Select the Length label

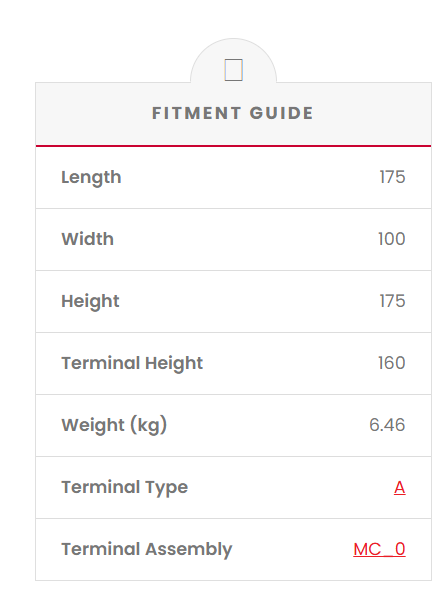tap(91, 178)
